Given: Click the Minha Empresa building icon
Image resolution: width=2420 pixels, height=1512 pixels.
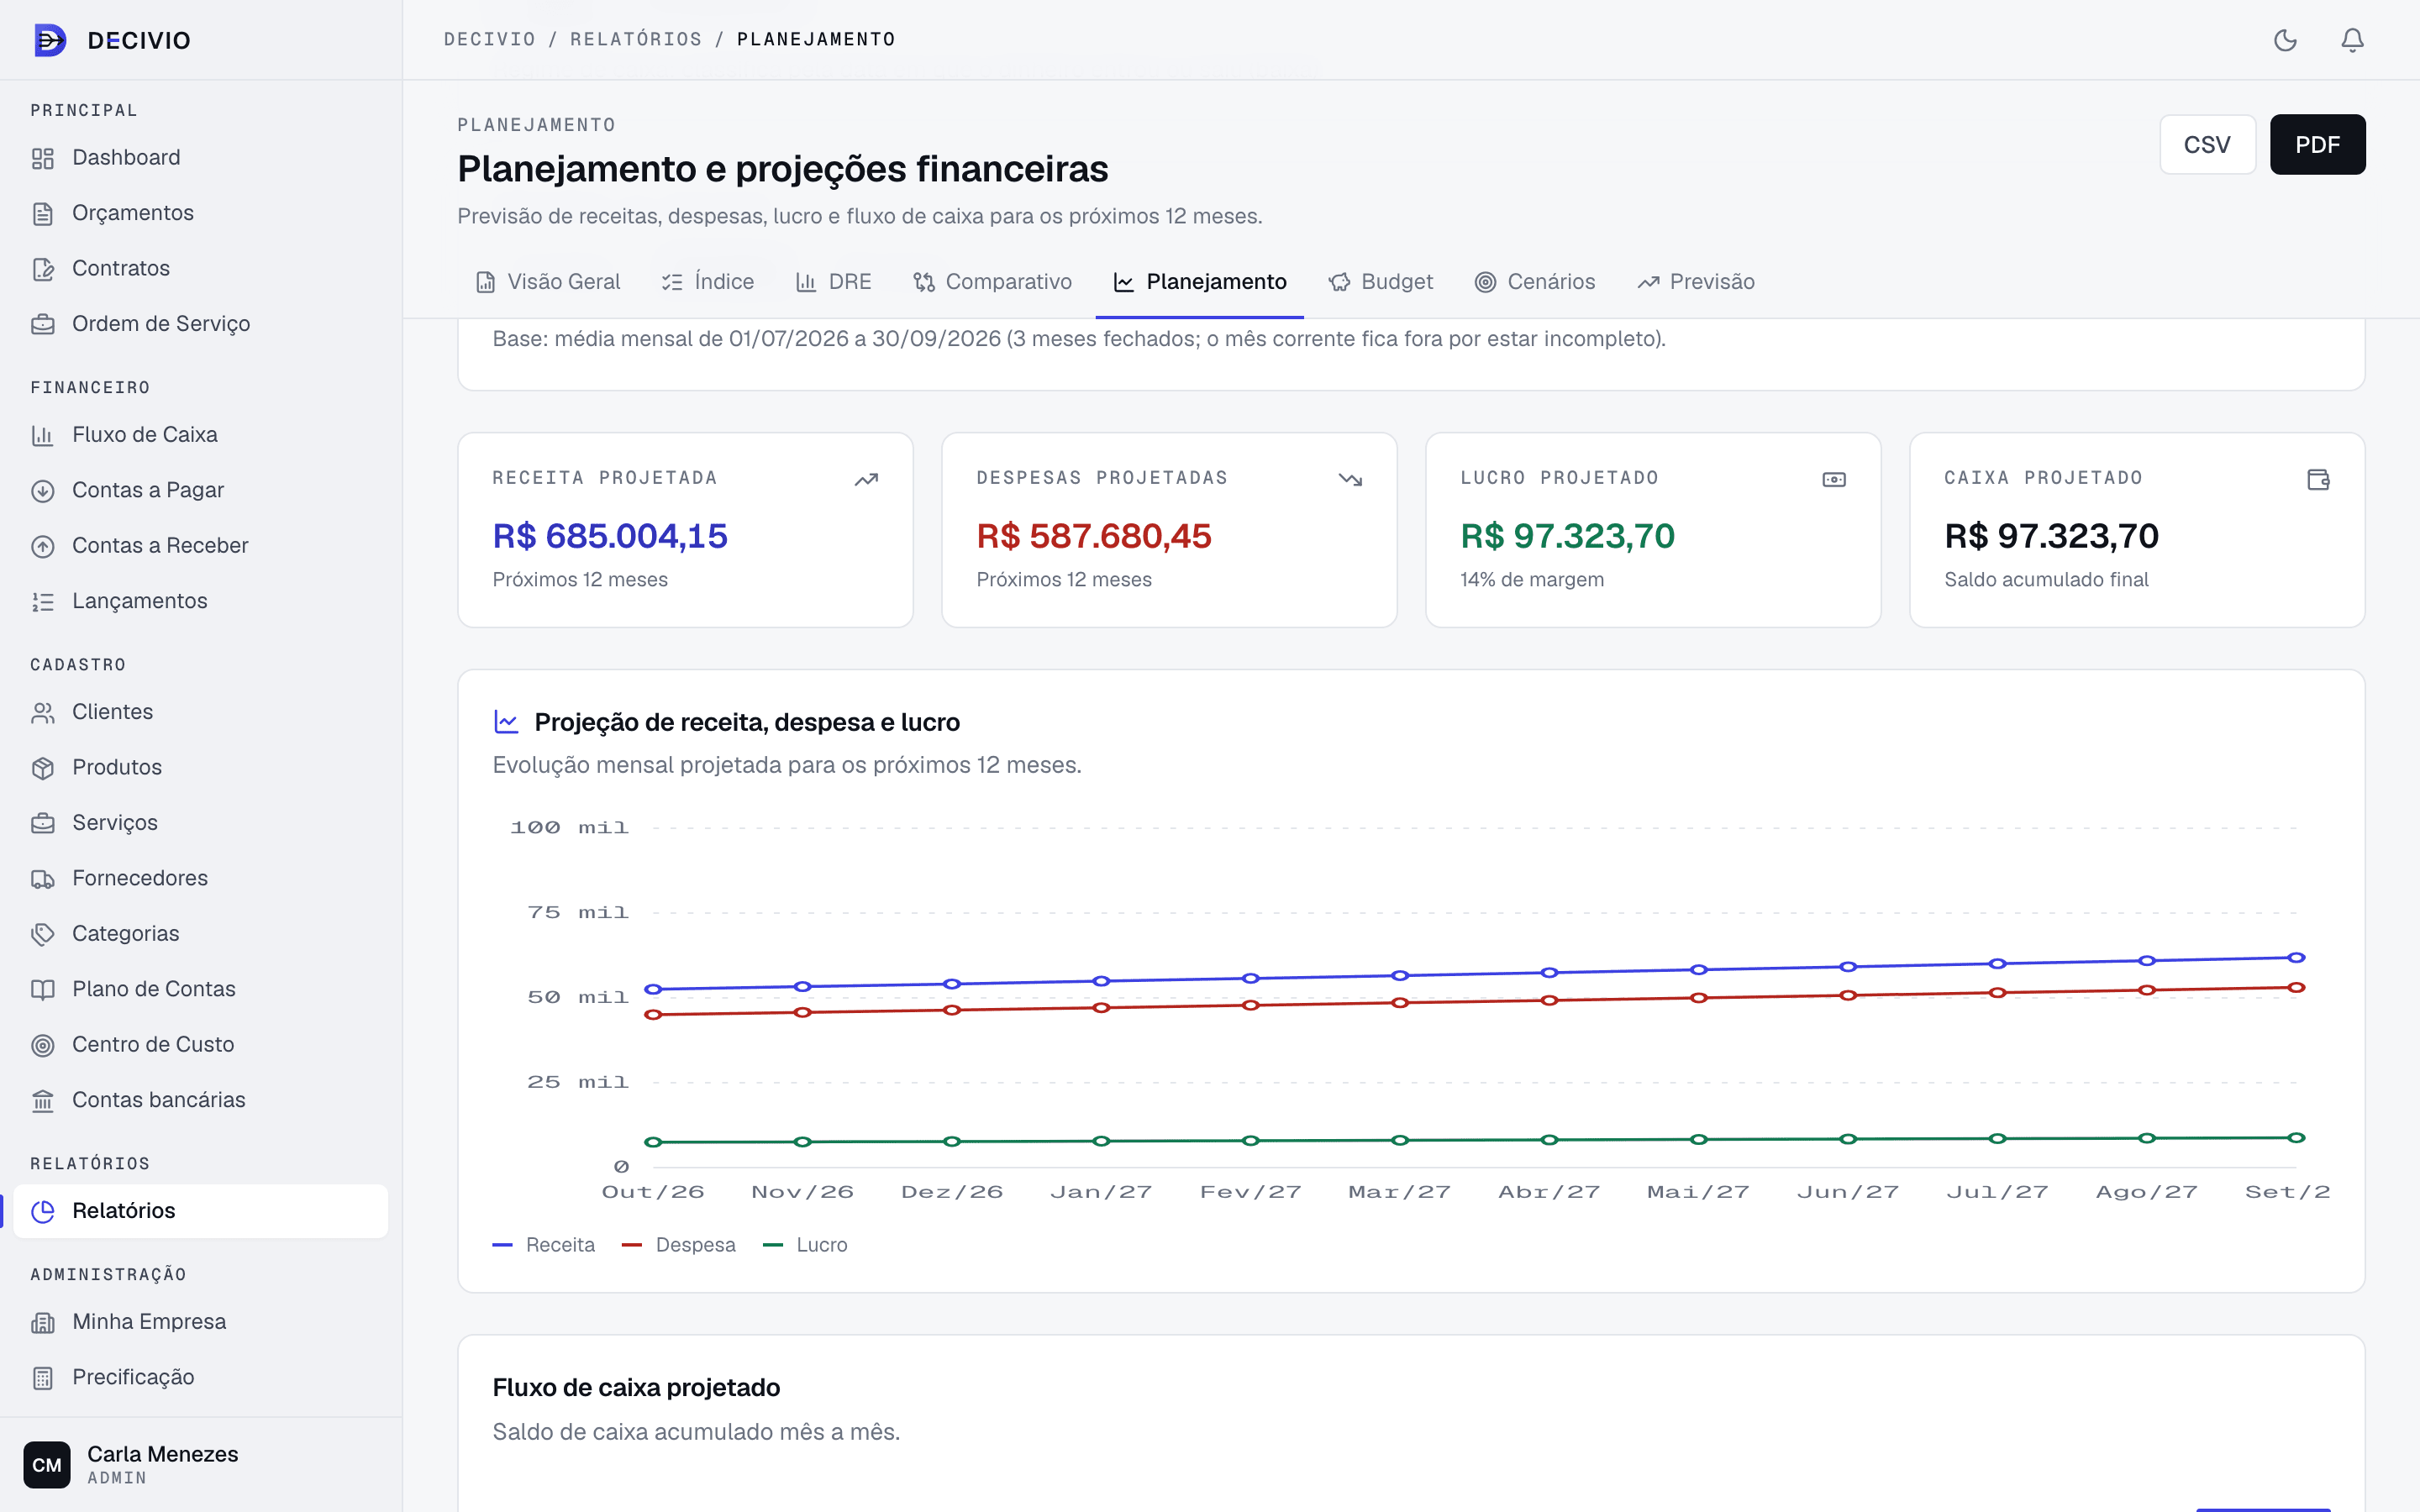Looking at the screenshot, I should coord(43,1322).
